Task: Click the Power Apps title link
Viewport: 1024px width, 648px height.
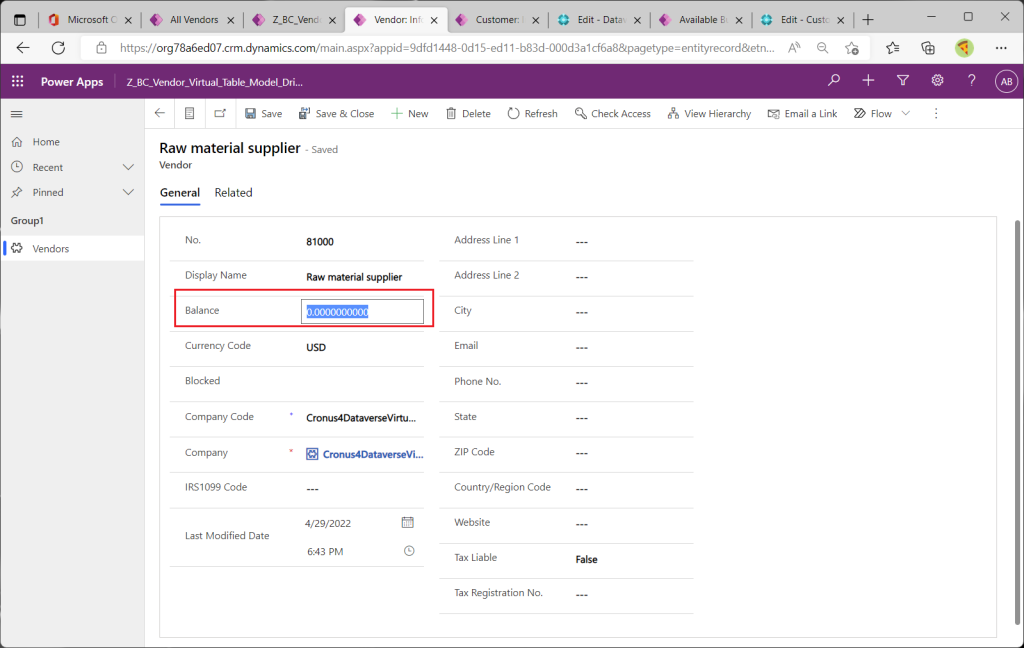Action: (72, 82)
